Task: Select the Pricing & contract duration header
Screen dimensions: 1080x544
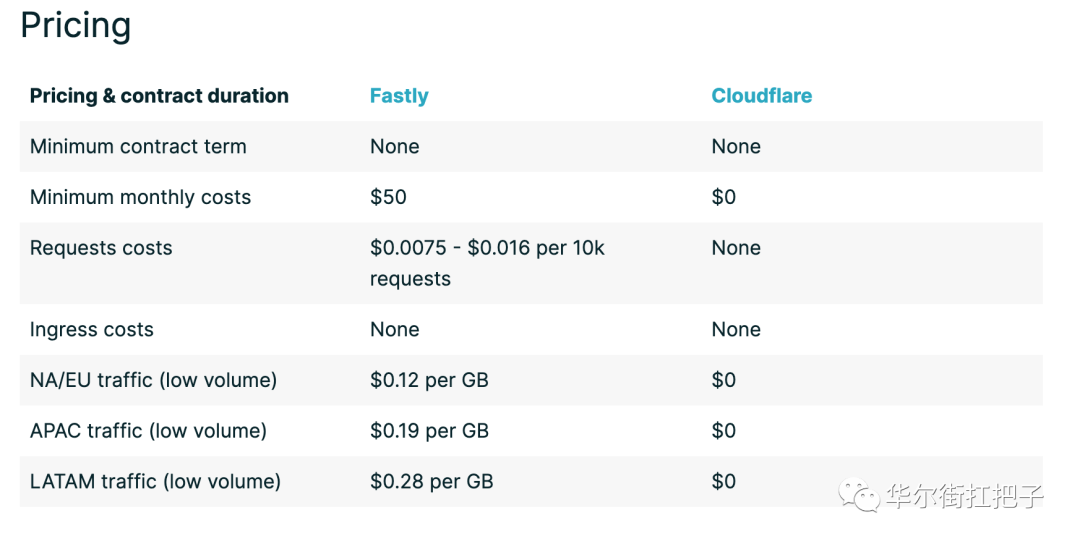Action: (x=159, y=96)
